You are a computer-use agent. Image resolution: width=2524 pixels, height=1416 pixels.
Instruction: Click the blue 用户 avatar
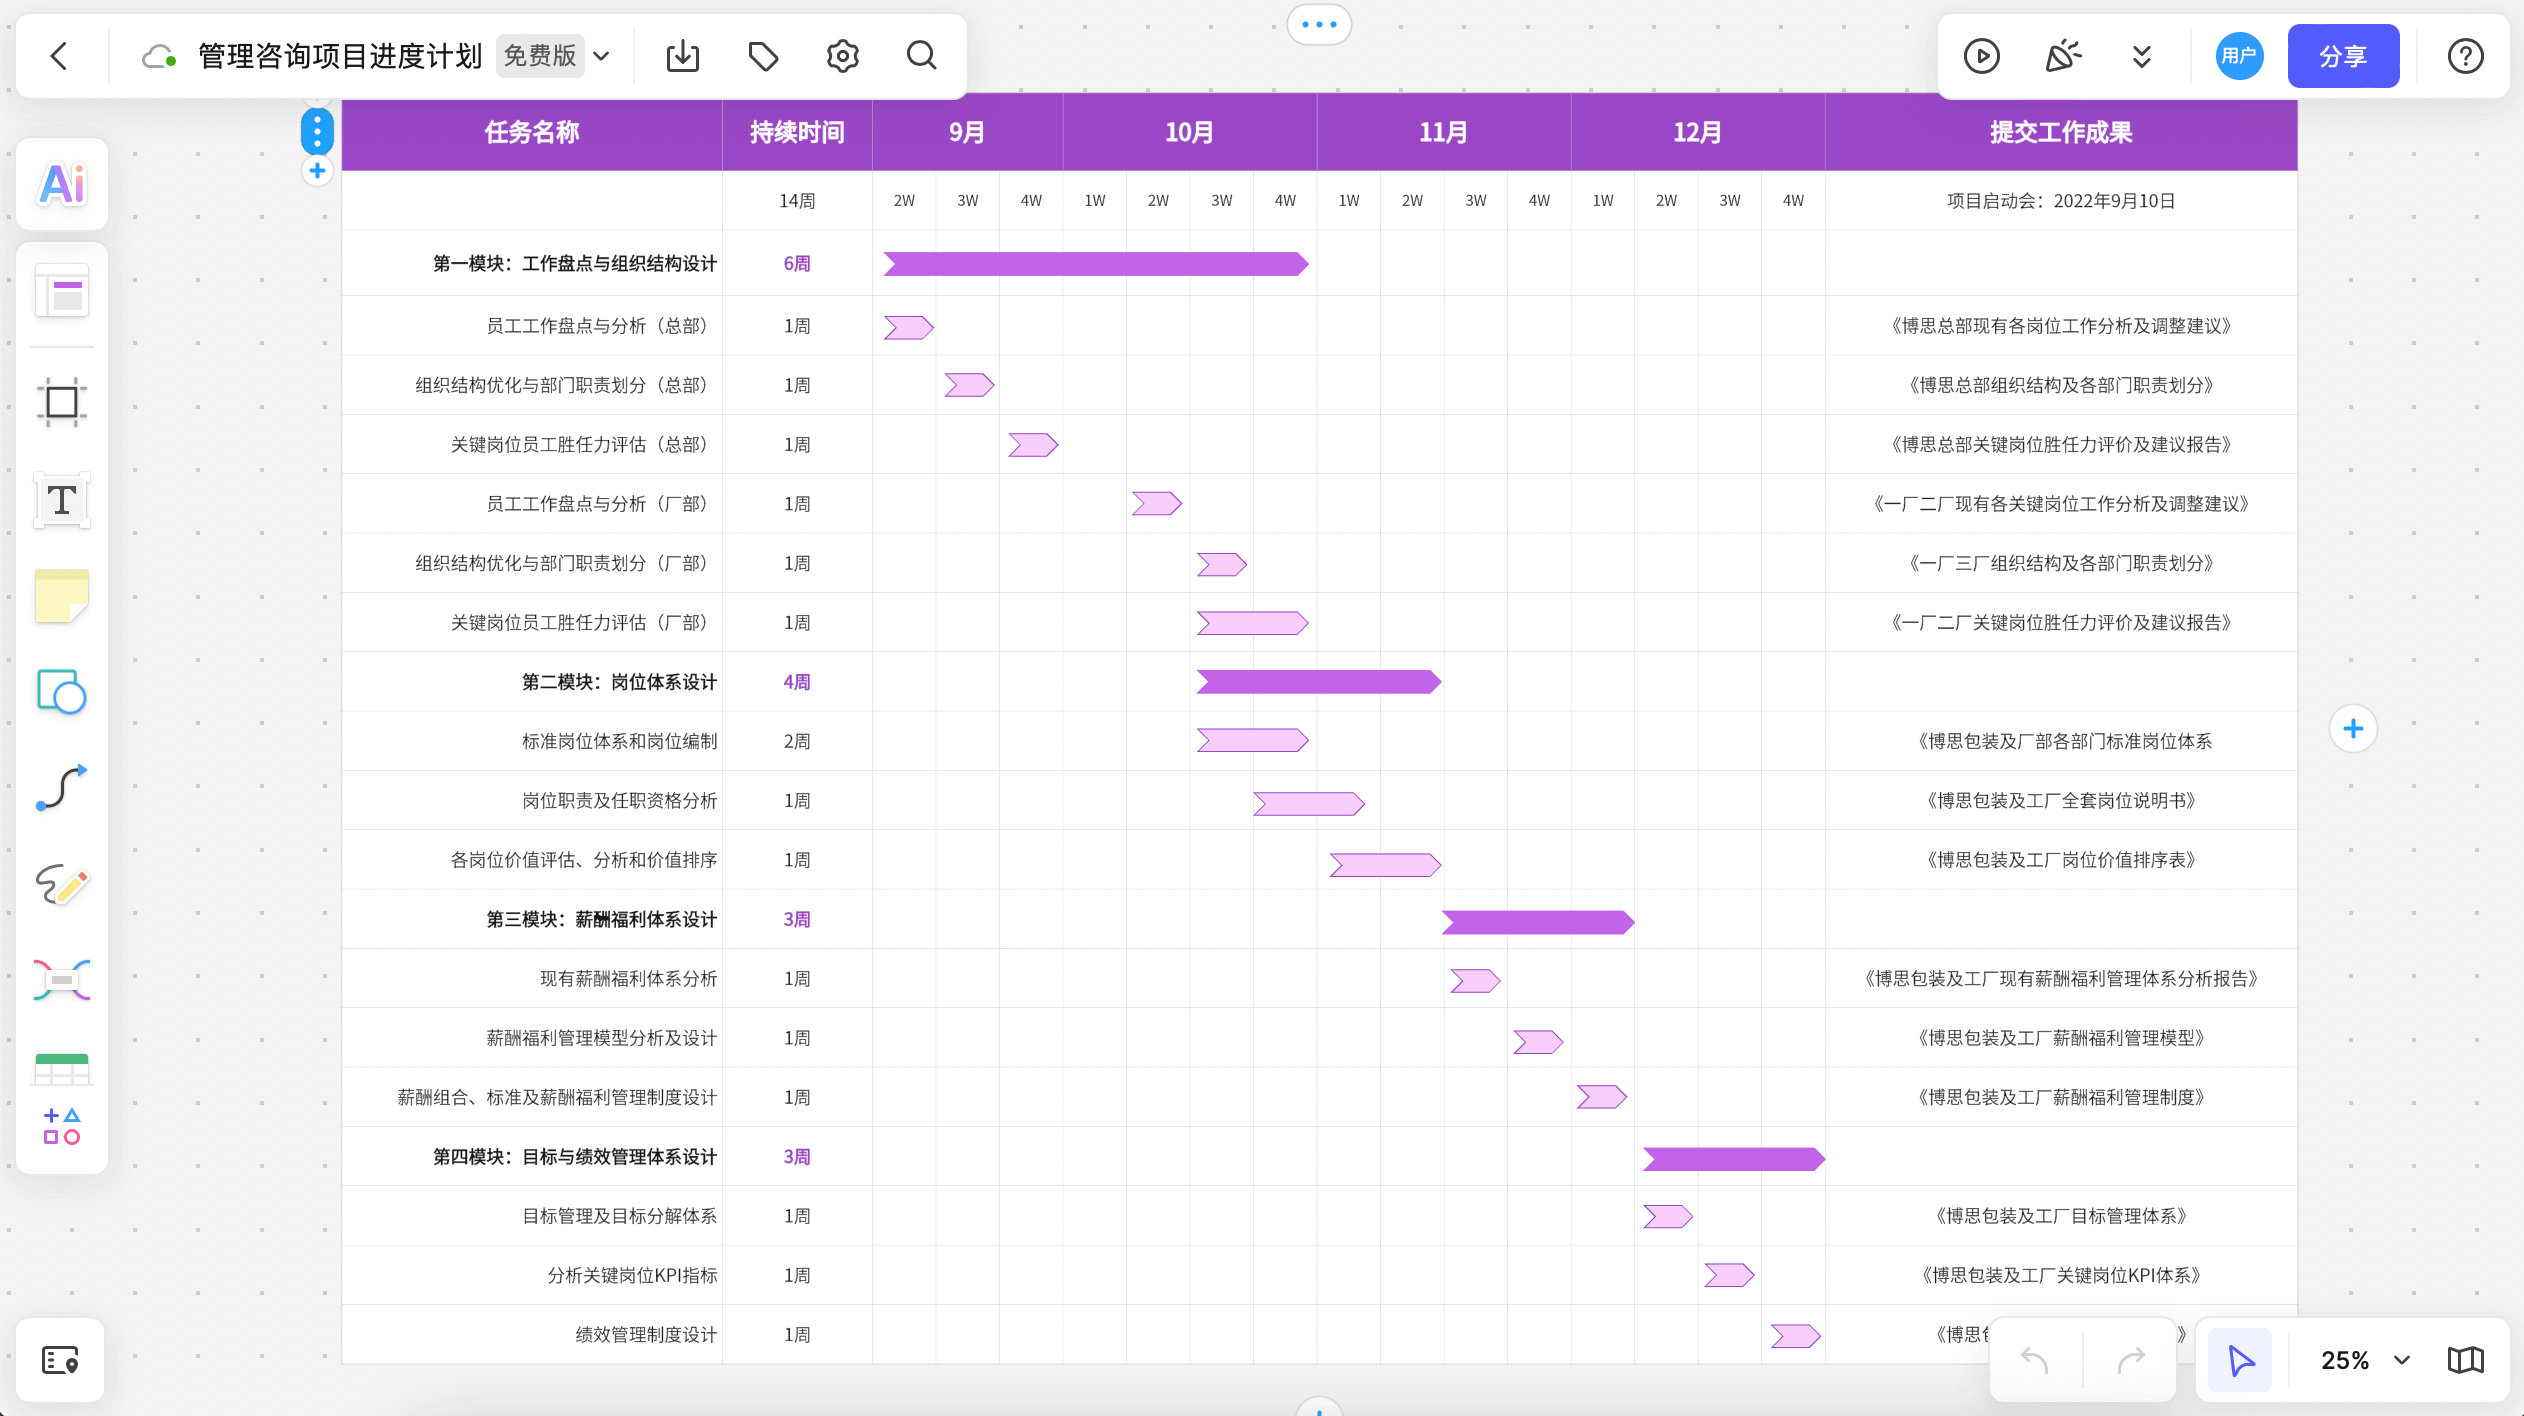2239,56
